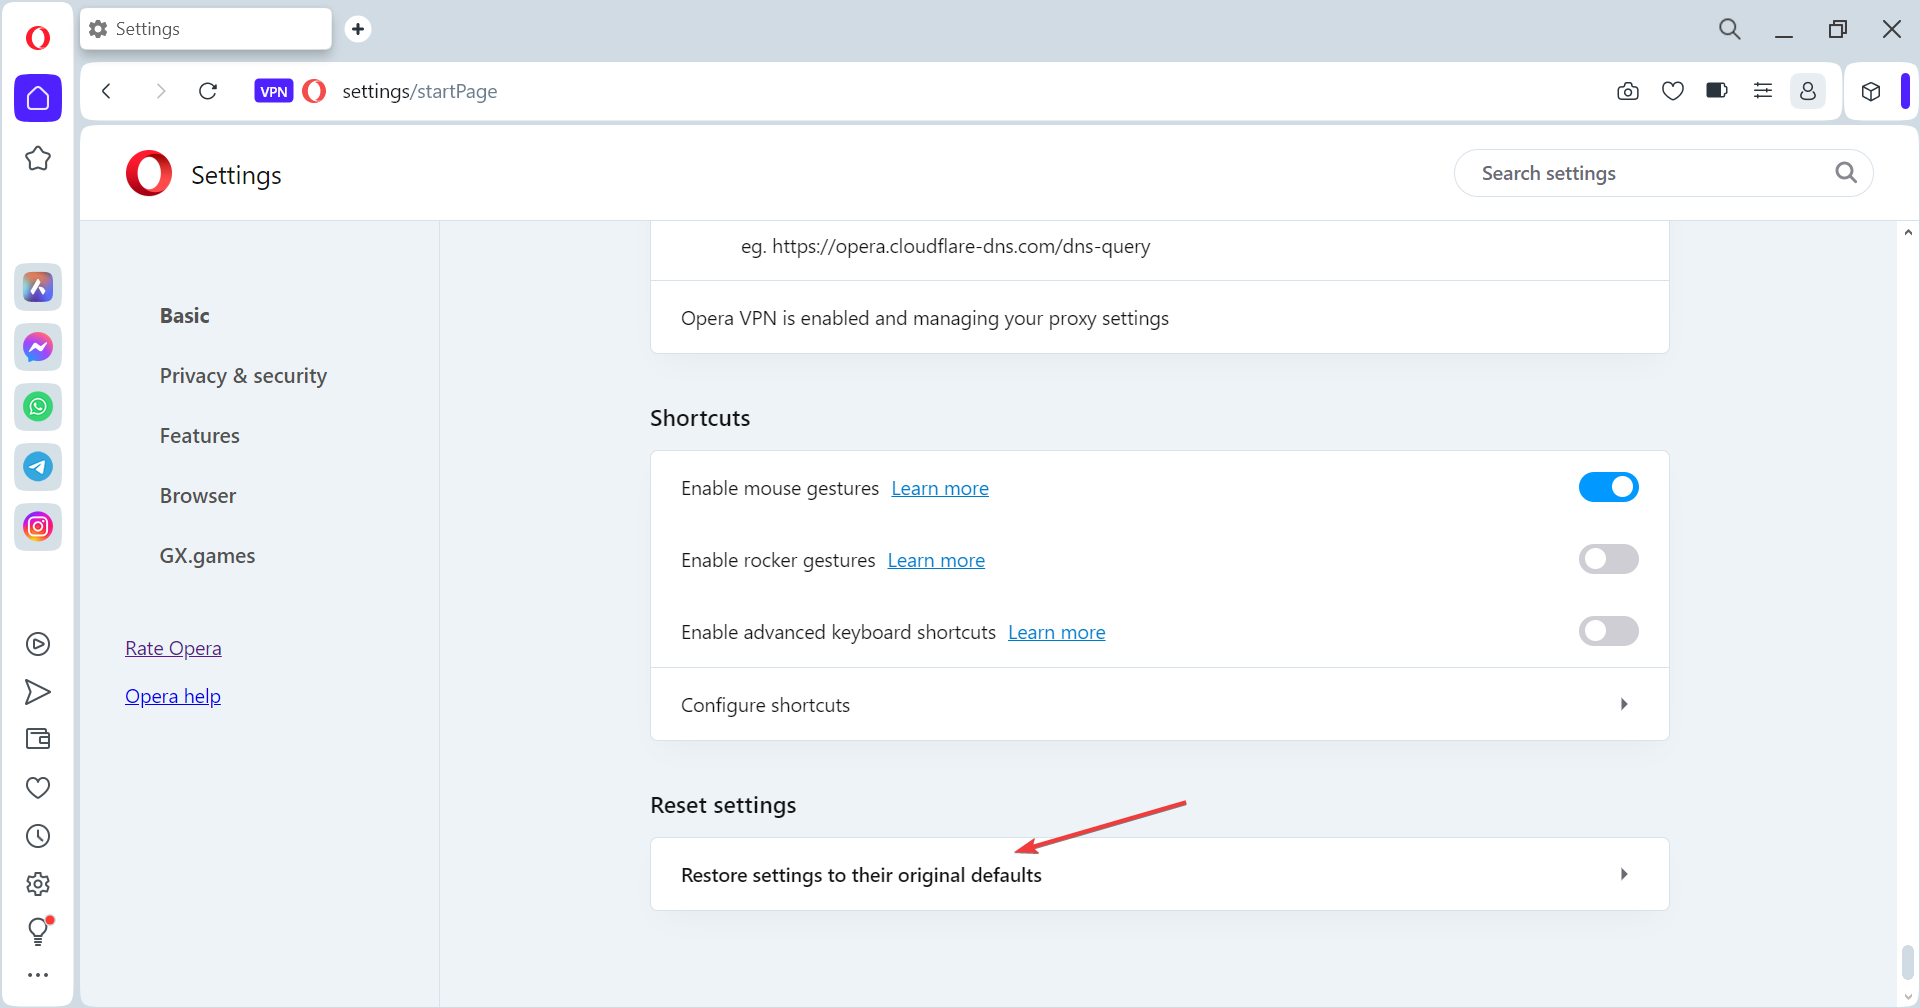
Task: Open sidebar setup three-dots menu
Action: tap(38, 975)
